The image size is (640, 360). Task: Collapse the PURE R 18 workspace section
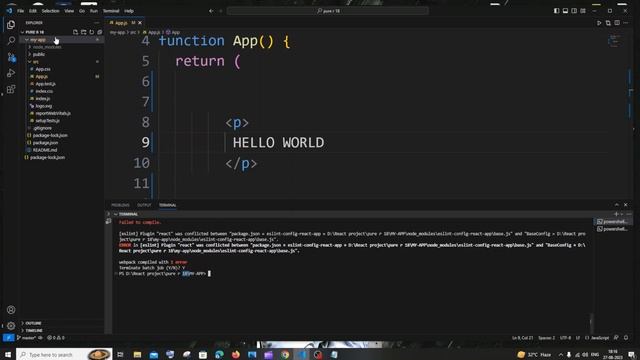[35, 32]
